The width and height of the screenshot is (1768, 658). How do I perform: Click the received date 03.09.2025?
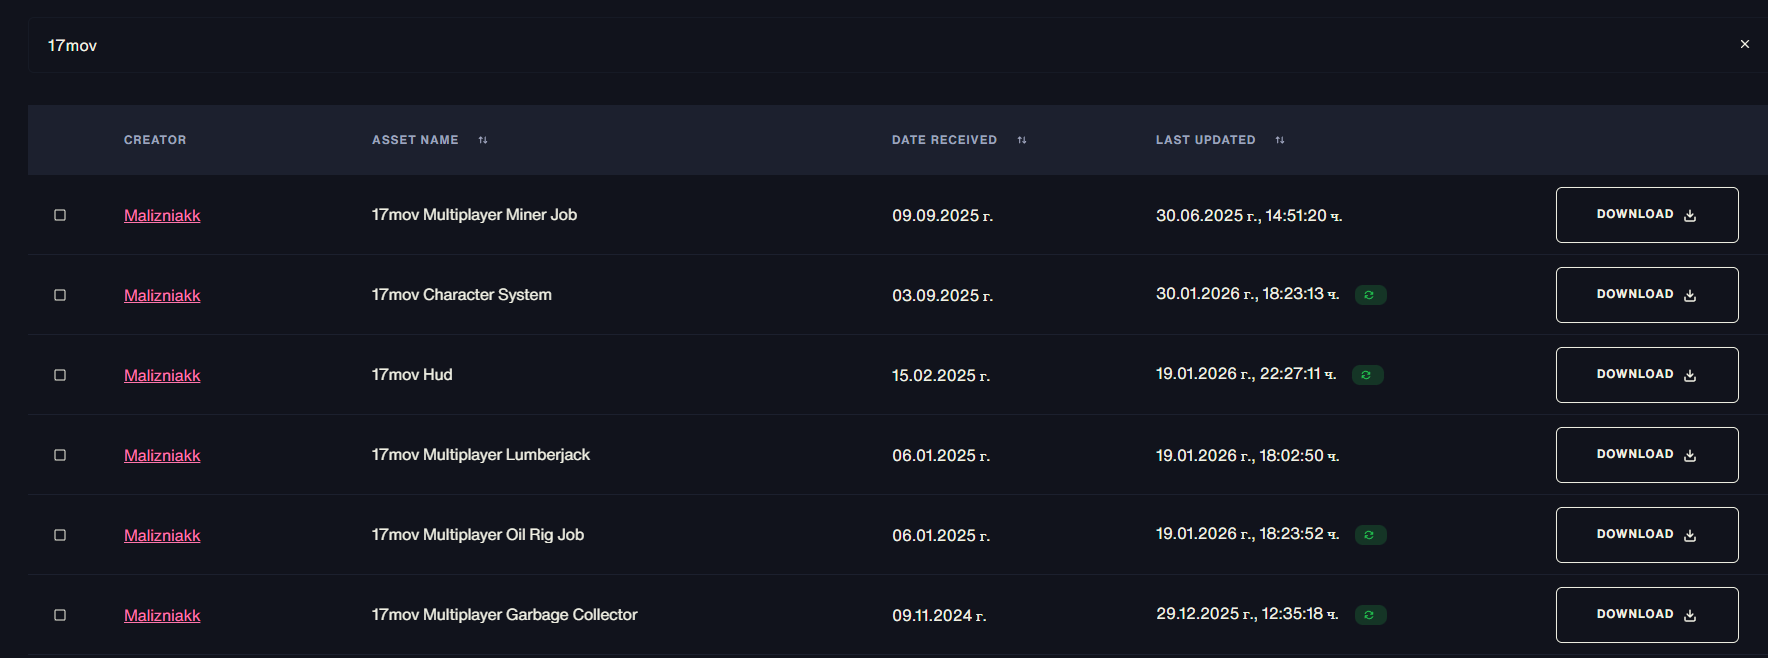pyautogui.click(x=942, y=296)
